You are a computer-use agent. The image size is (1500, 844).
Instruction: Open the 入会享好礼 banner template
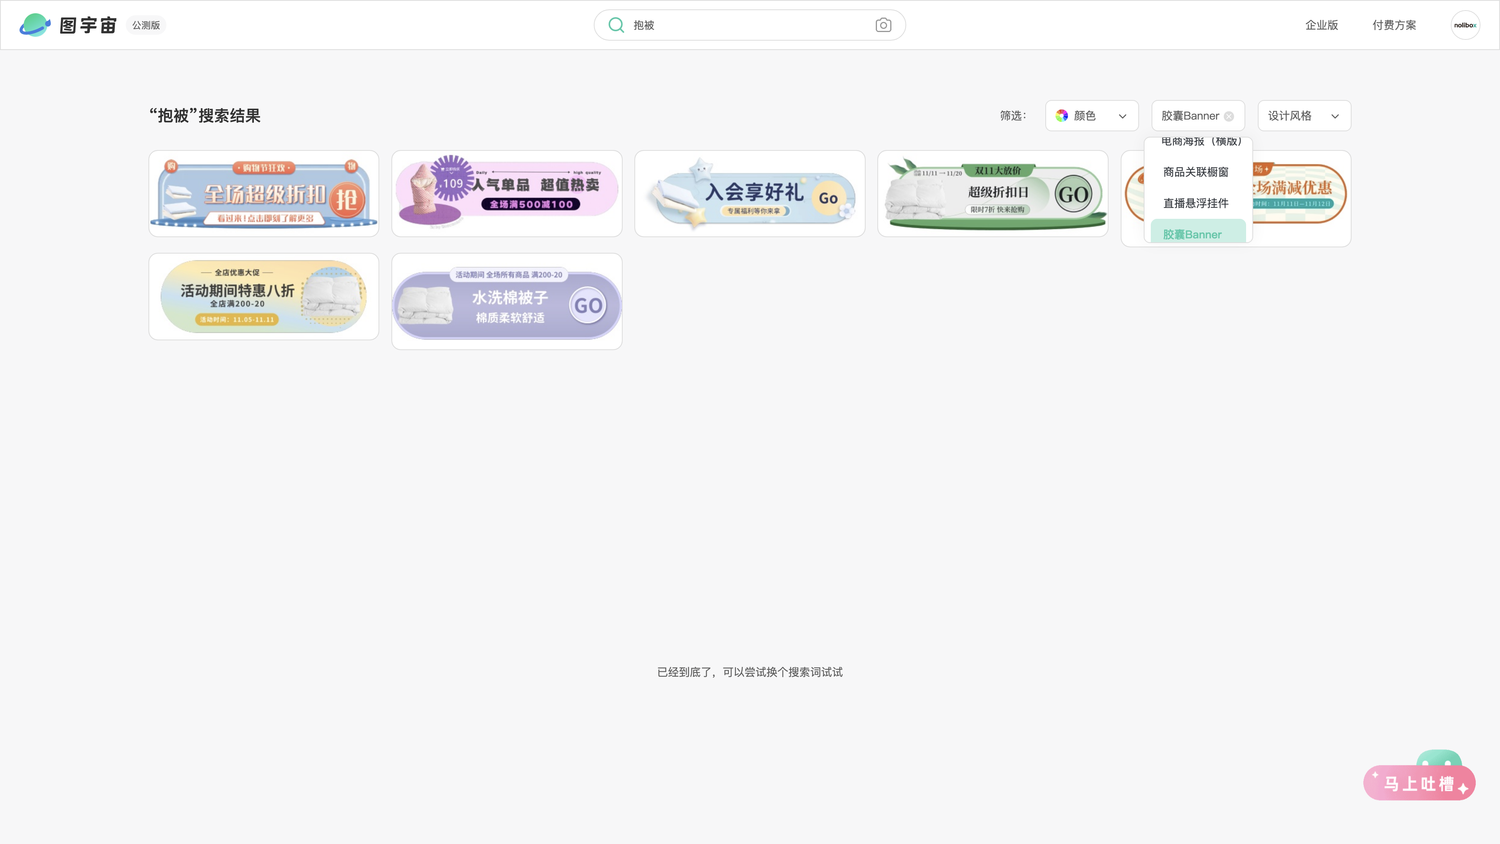[x=750, y=194]
